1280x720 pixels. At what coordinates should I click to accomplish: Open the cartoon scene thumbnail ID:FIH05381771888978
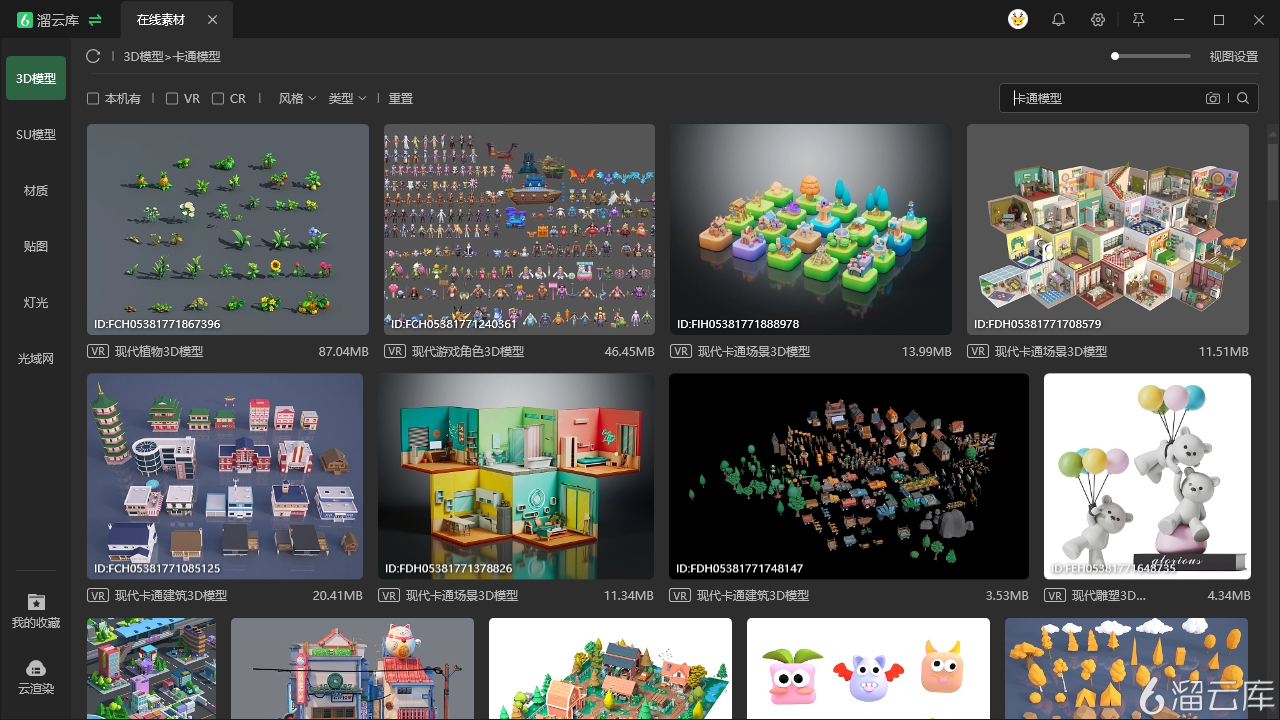point(811,229)
